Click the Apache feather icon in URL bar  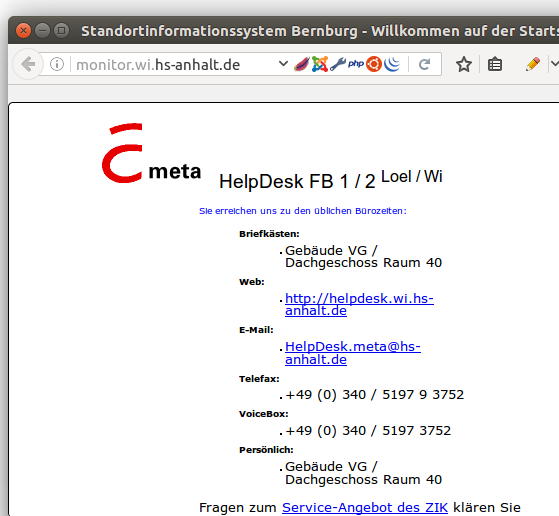point(302,64)
